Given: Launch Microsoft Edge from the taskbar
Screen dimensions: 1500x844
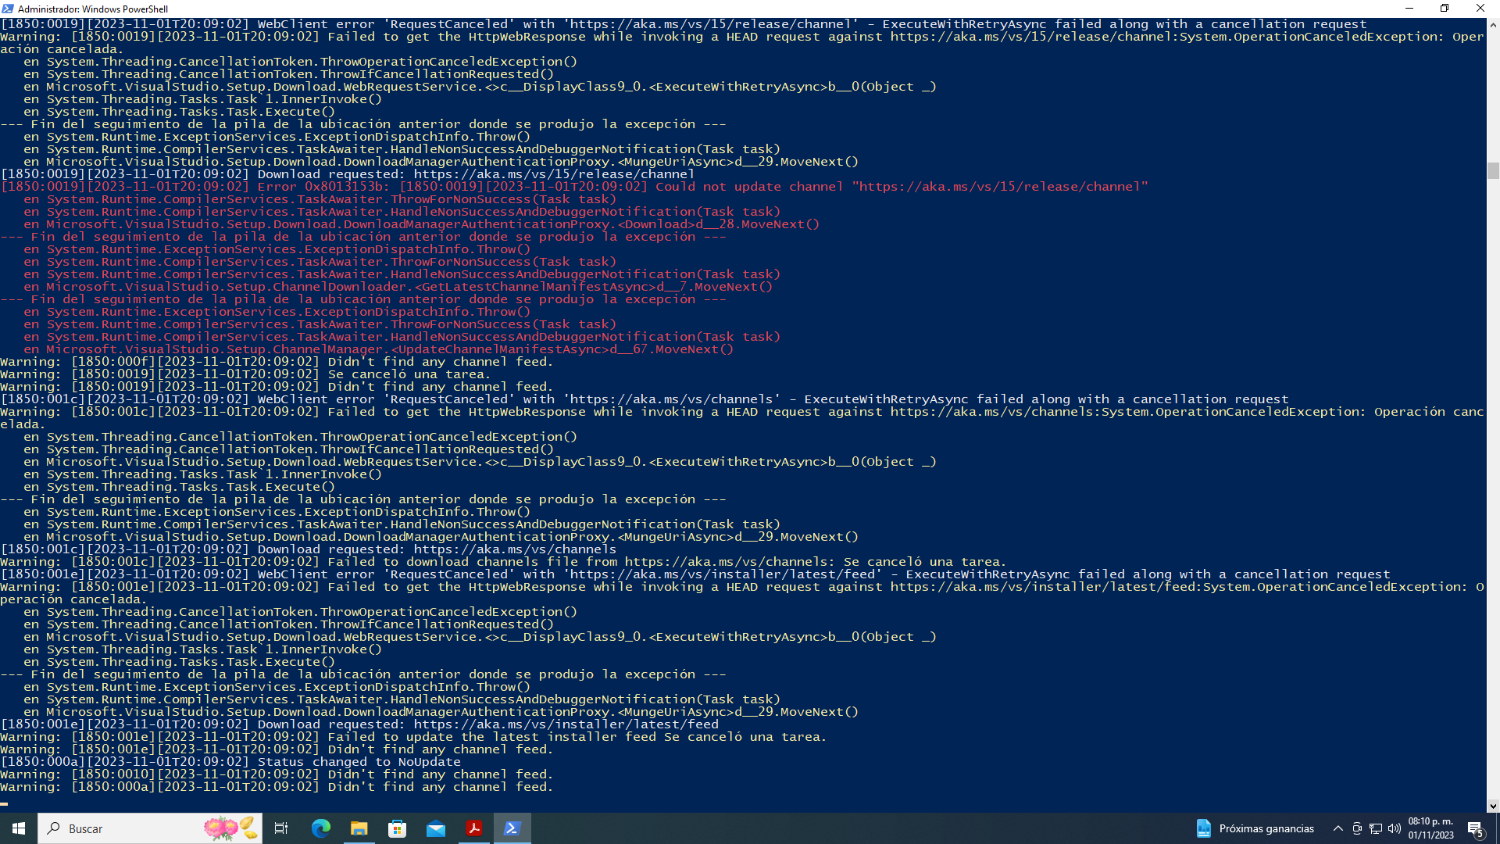Looking at the screenshot, I should click(320, 828).
